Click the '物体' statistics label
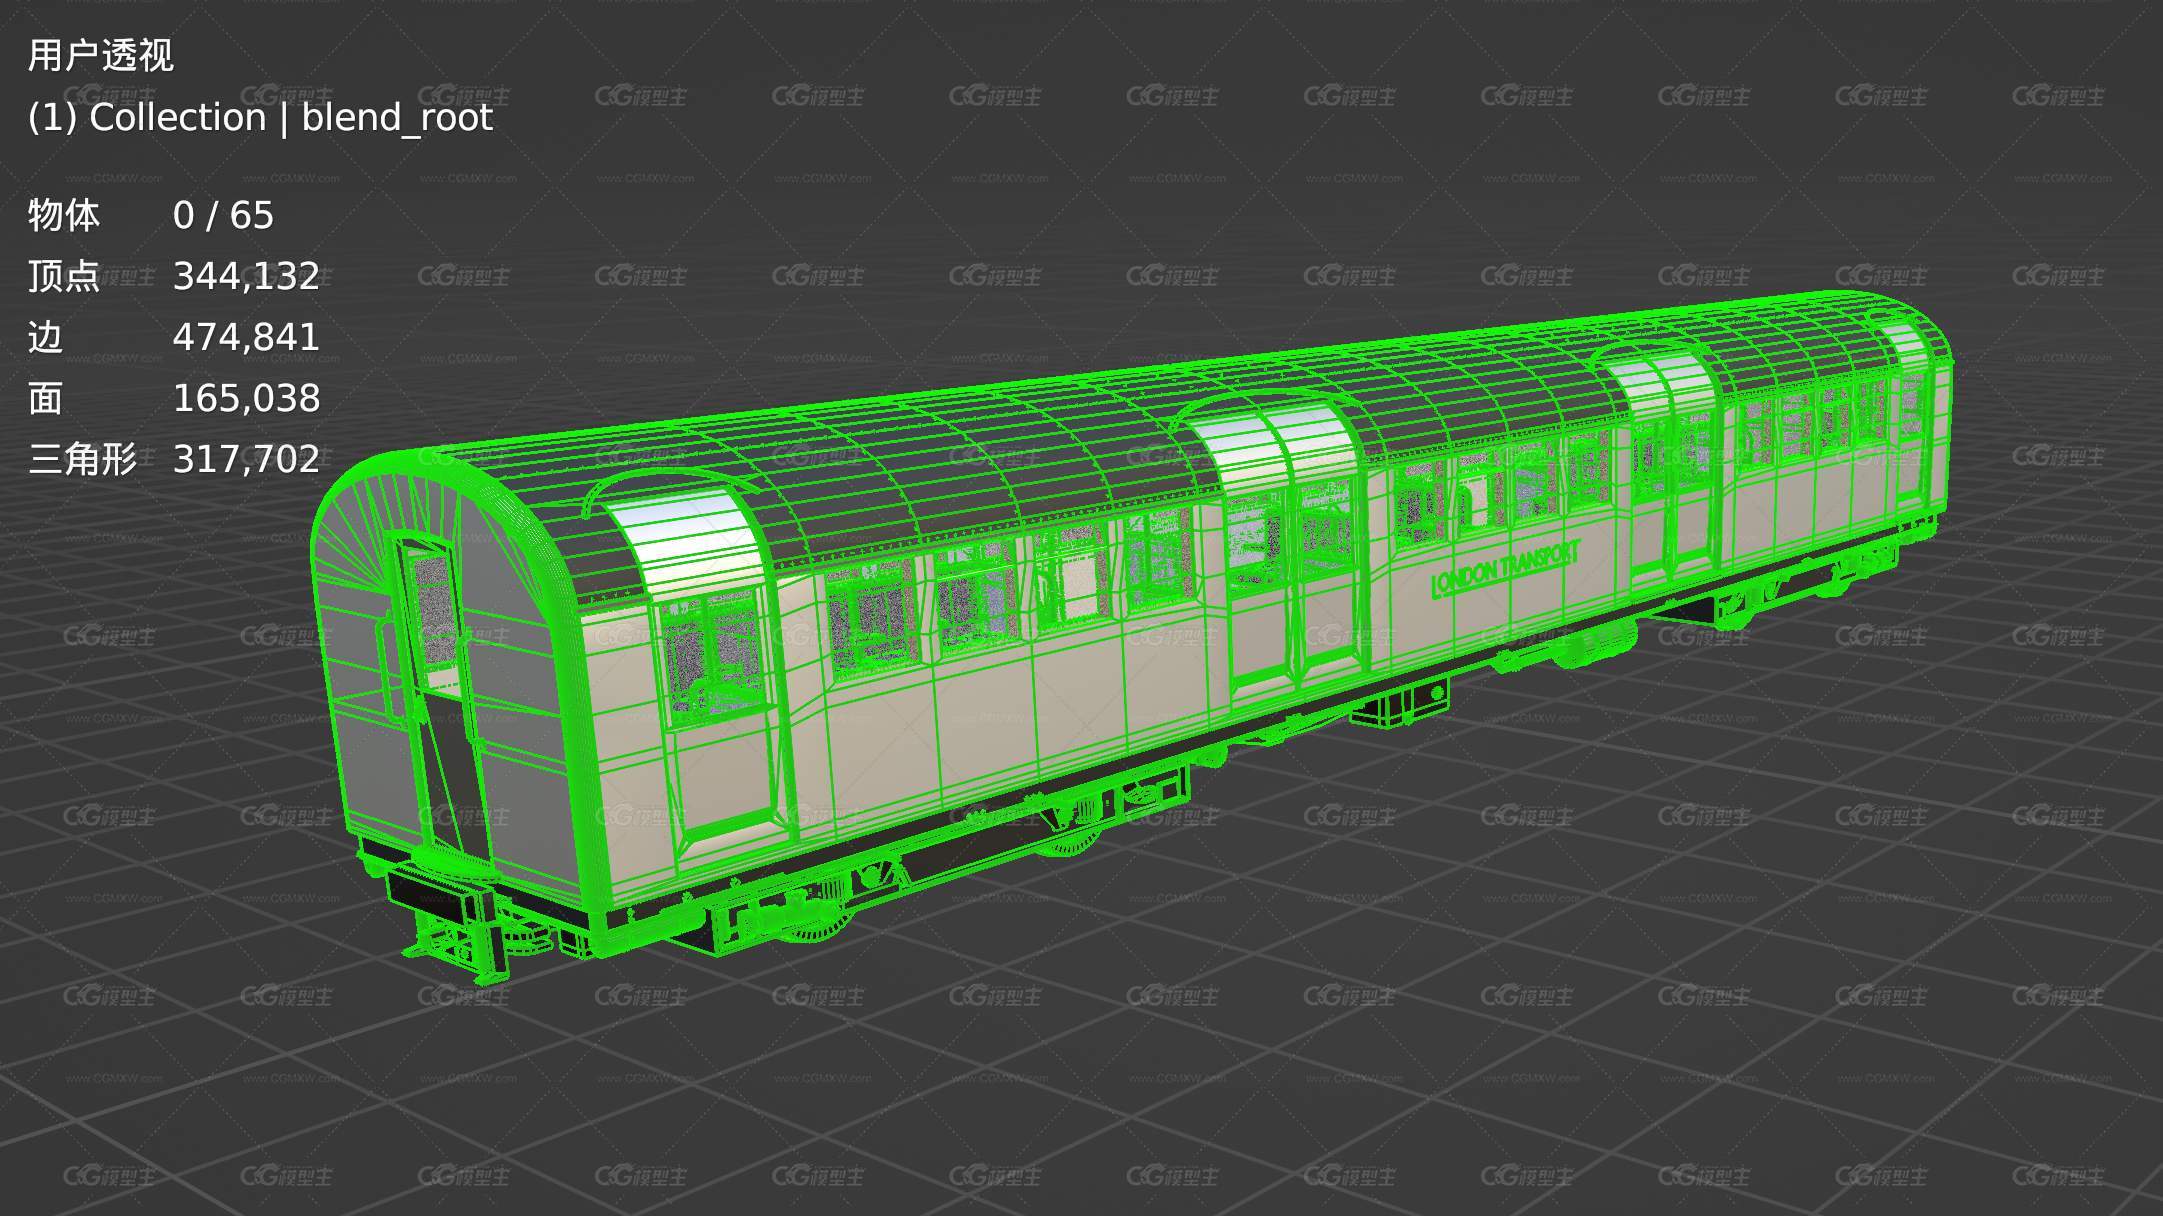 64,215
